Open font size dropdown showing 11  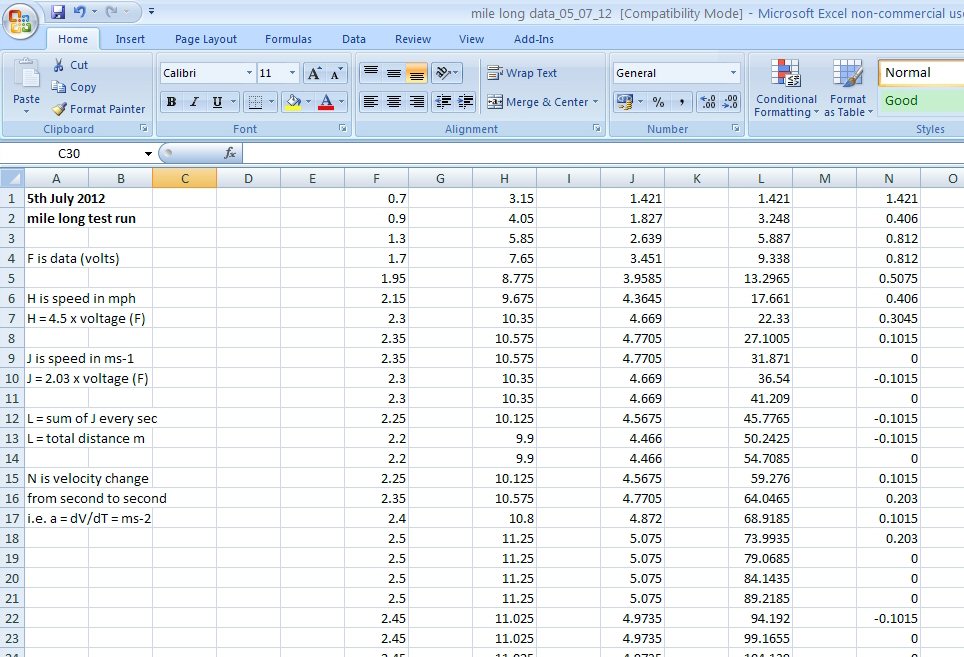[293, 73]
